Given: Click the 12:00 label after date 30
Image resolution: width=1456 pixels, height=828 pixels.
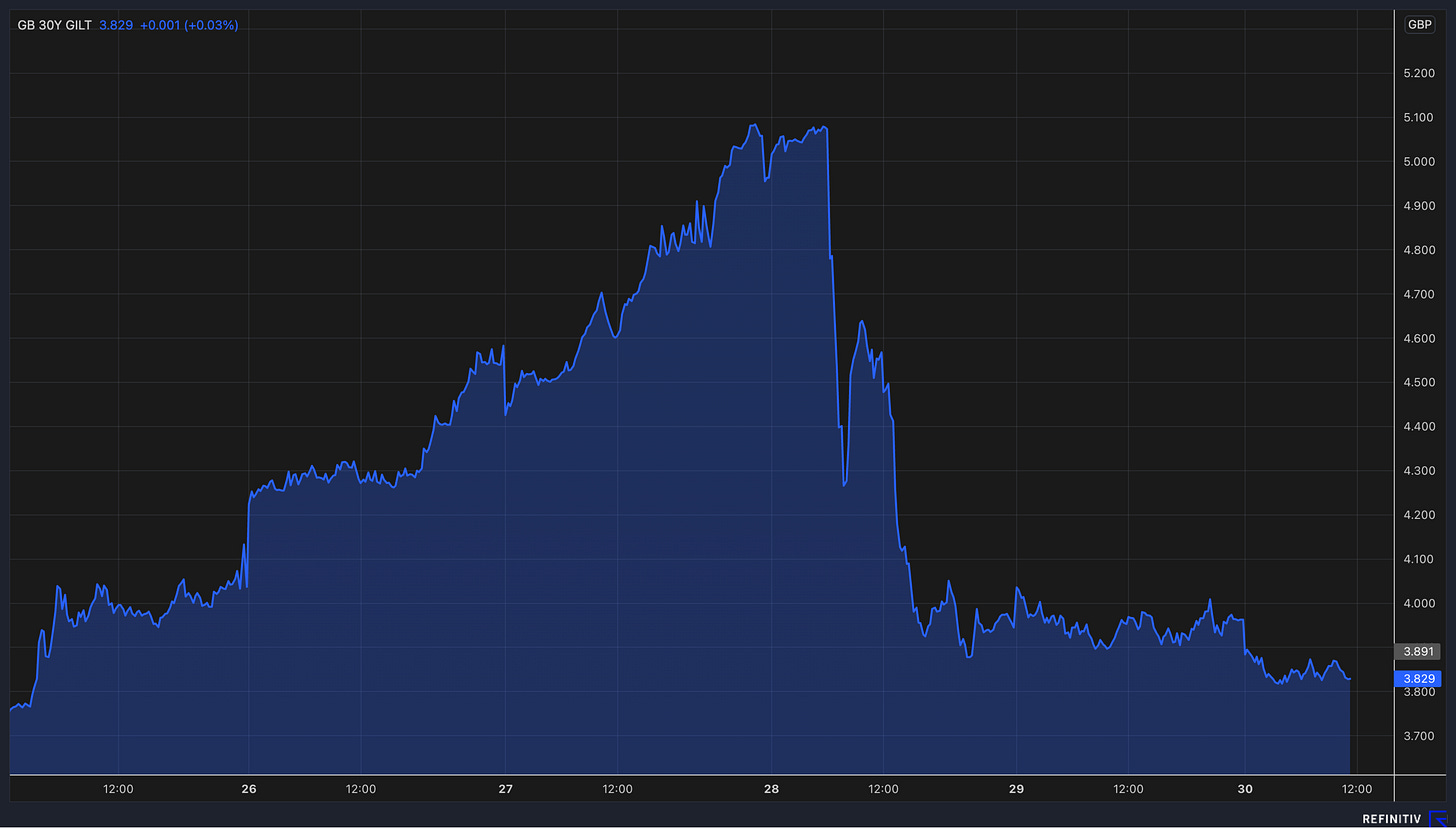Looking at the screenshot, I should [x=1356, y=789].
